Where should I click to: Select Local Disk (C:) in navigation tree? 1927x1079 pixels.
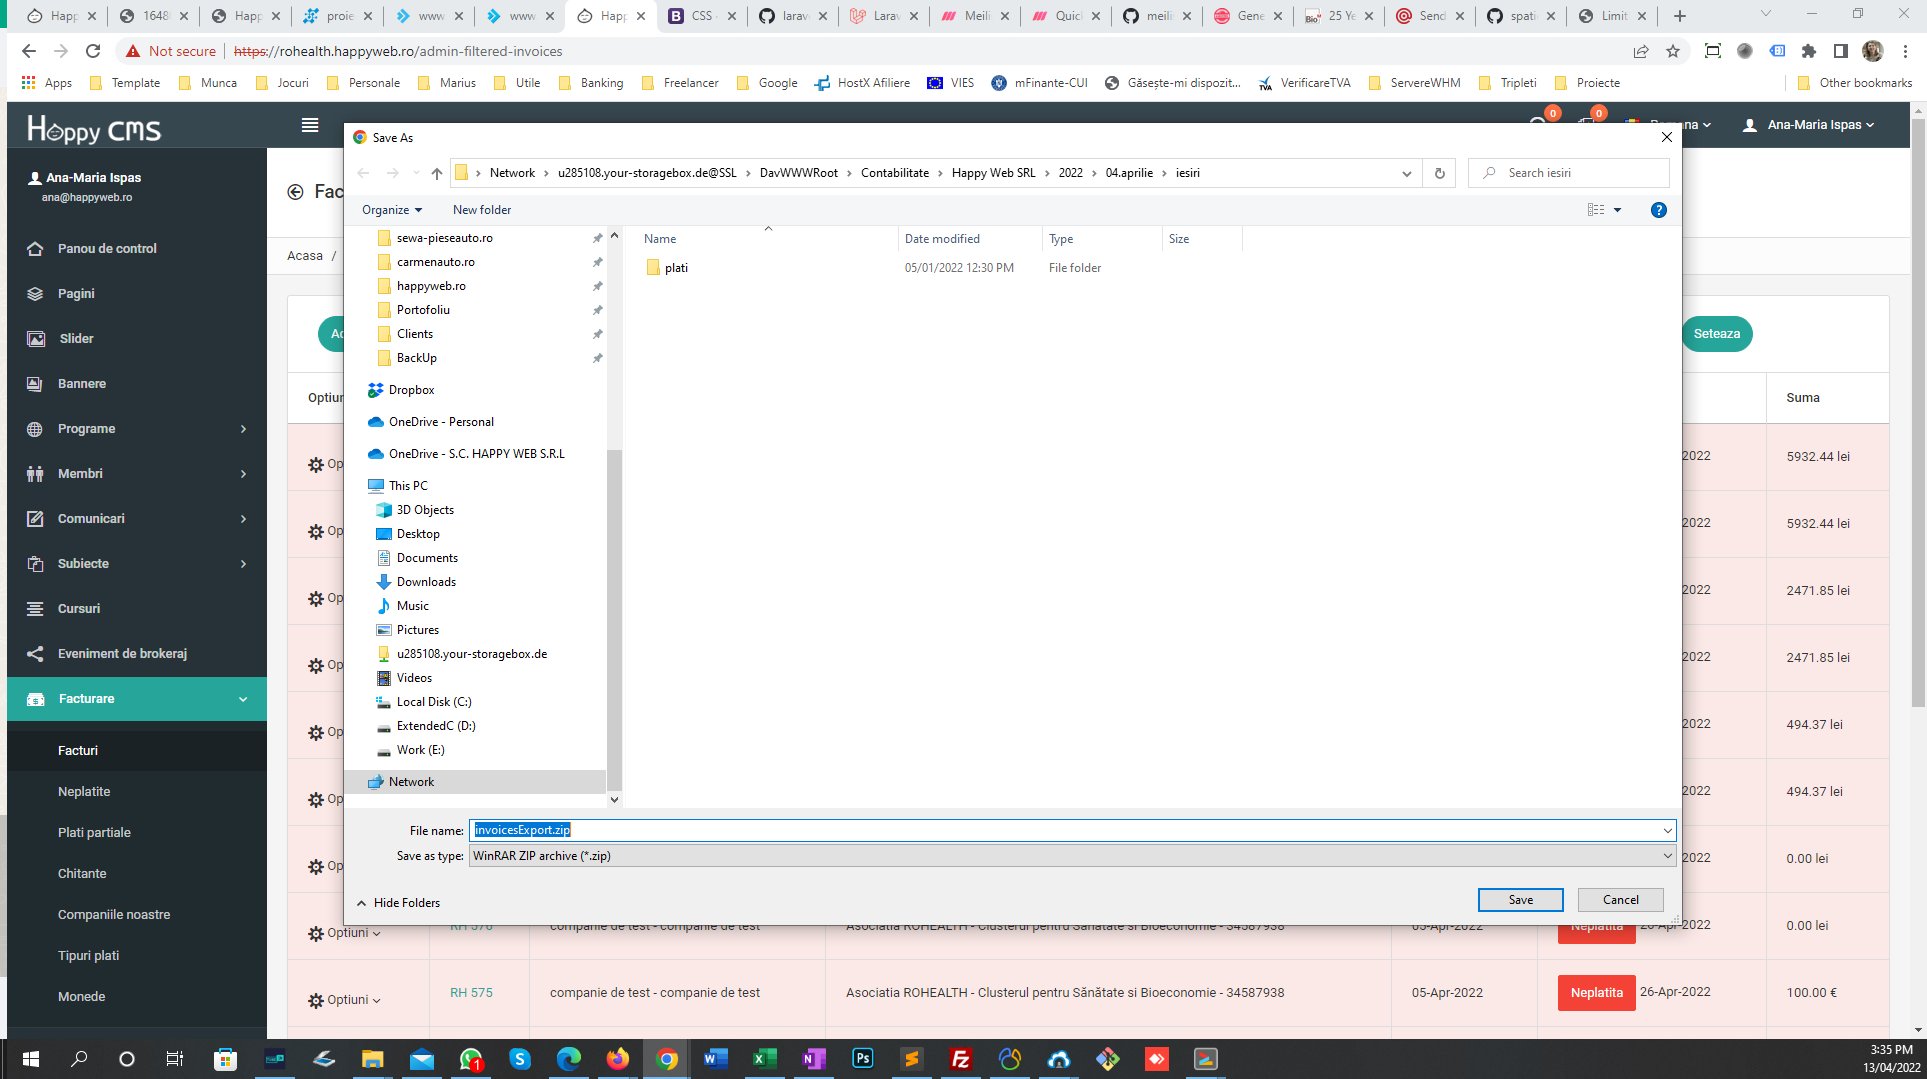[434, 702]
